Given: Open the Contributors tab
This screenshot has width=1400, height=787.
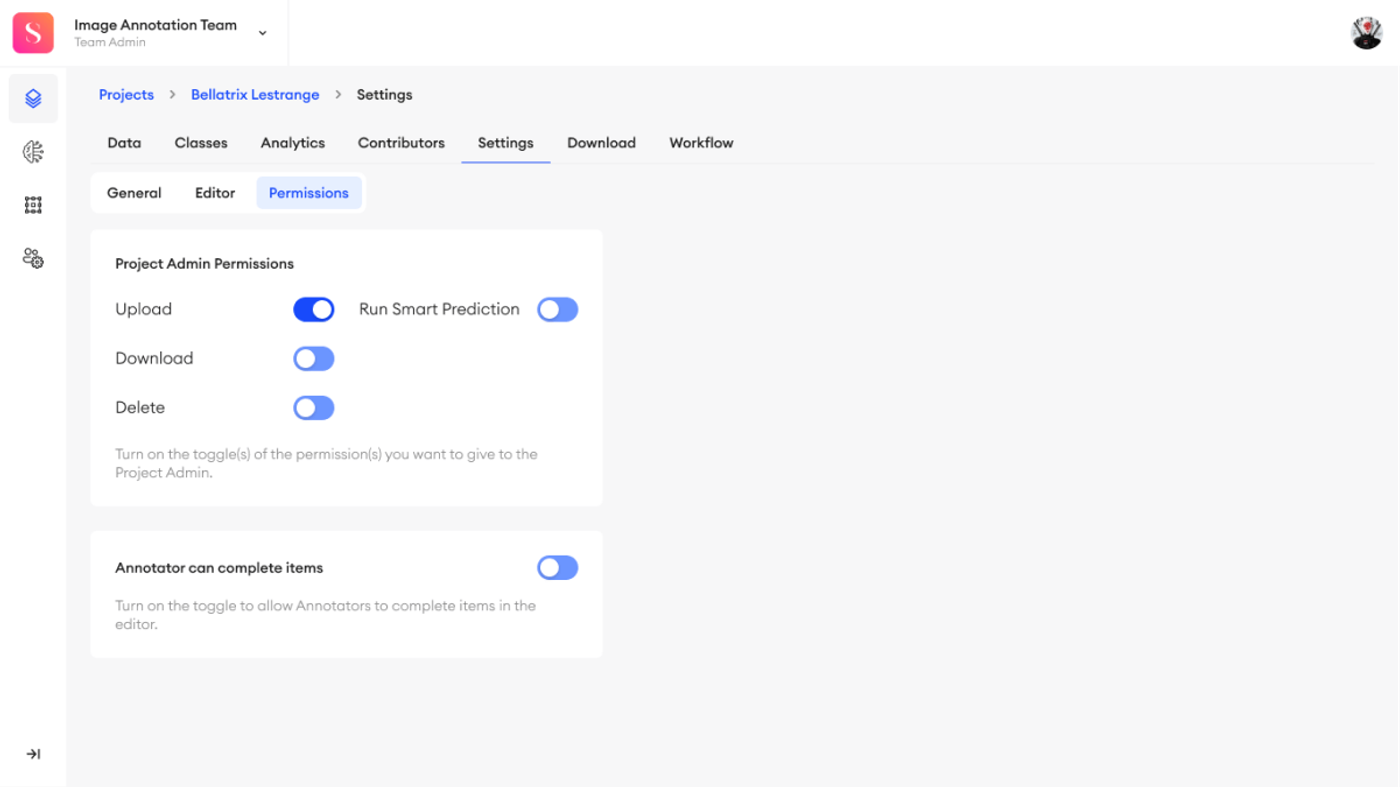Looking at the screenshot, I should coord(401,143).
